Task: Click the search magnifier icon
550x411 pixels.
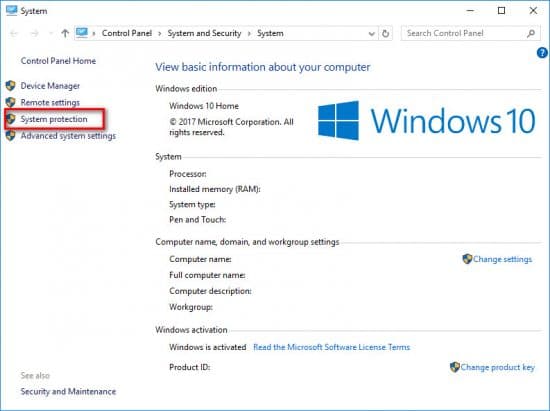Action: 531,33
